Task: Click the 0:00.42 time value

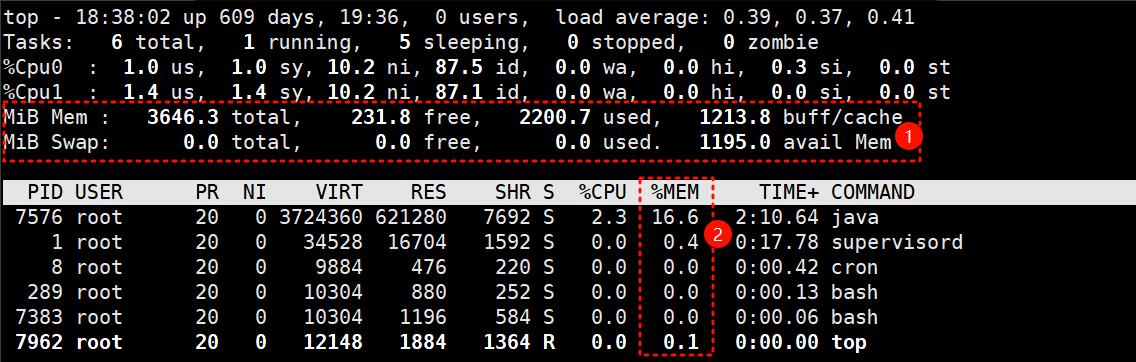Action: tap(777, 267)
